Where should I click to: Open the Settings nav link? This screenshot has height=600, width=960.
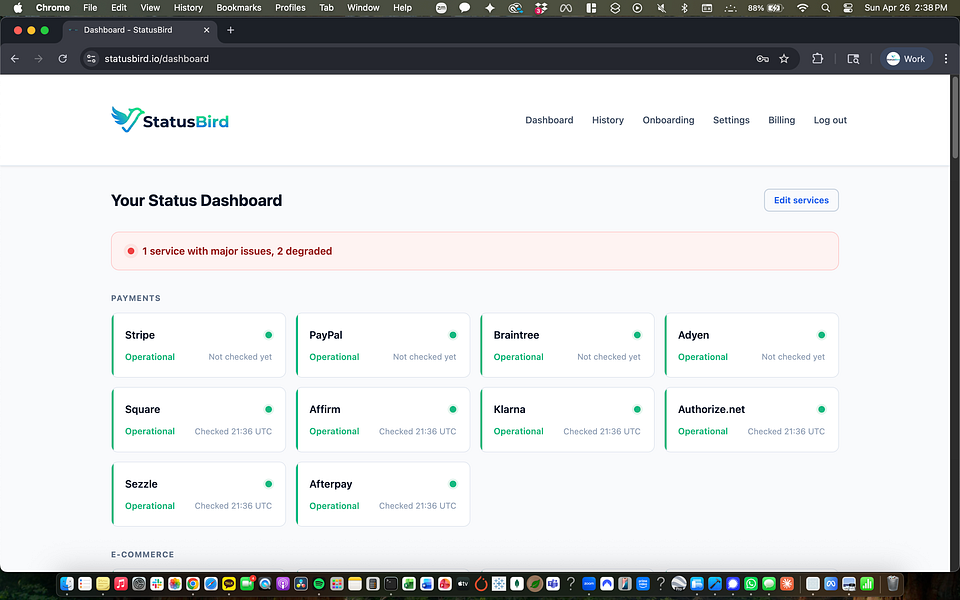[x=731, y=120]
